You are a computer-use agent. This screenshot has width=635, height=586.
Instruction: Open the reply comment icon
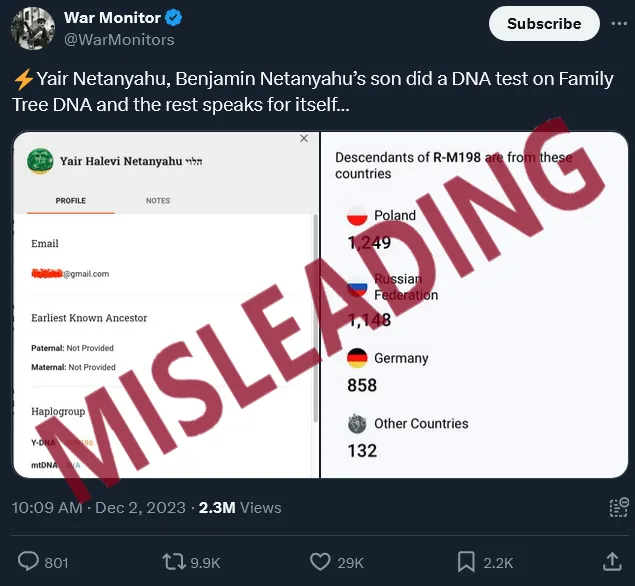(28, 562)
